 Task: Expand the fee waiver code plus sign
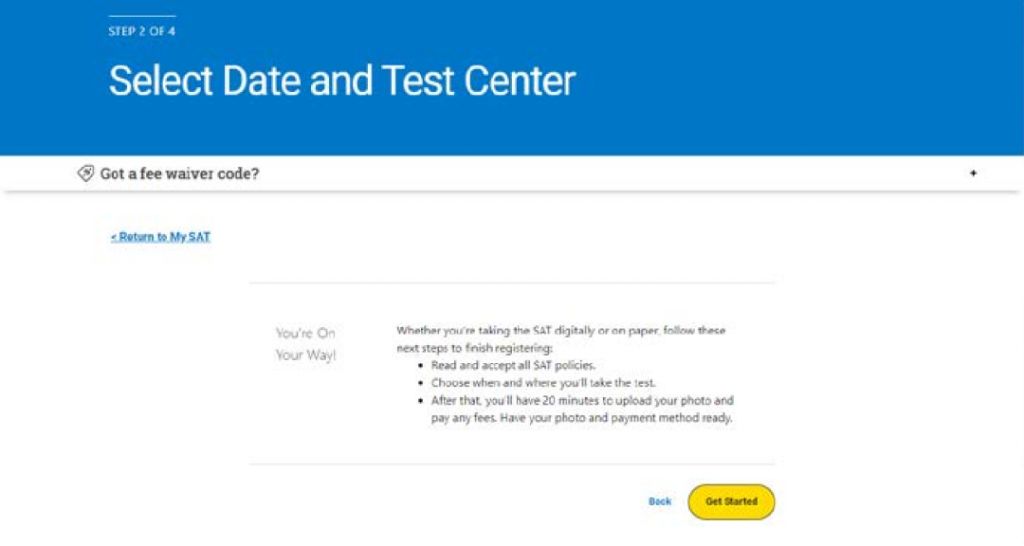[973, 173]
